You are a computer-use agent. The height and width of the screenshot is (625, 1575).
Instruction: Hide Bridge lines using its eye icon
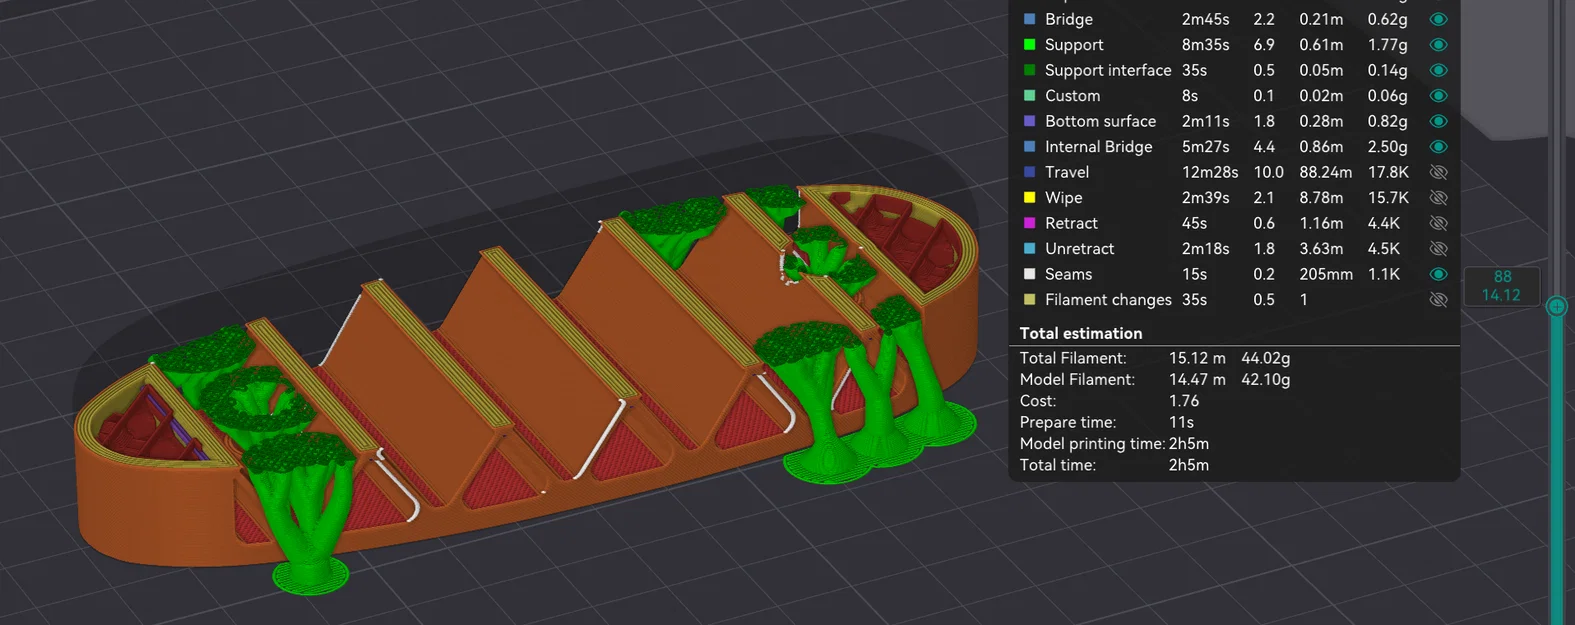pyautogui.click(x=1438, y=19)
